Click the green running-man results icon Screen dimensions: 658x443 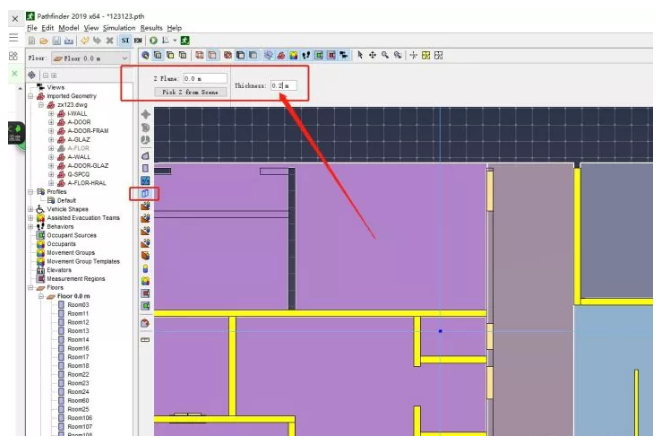pos(185,40)
